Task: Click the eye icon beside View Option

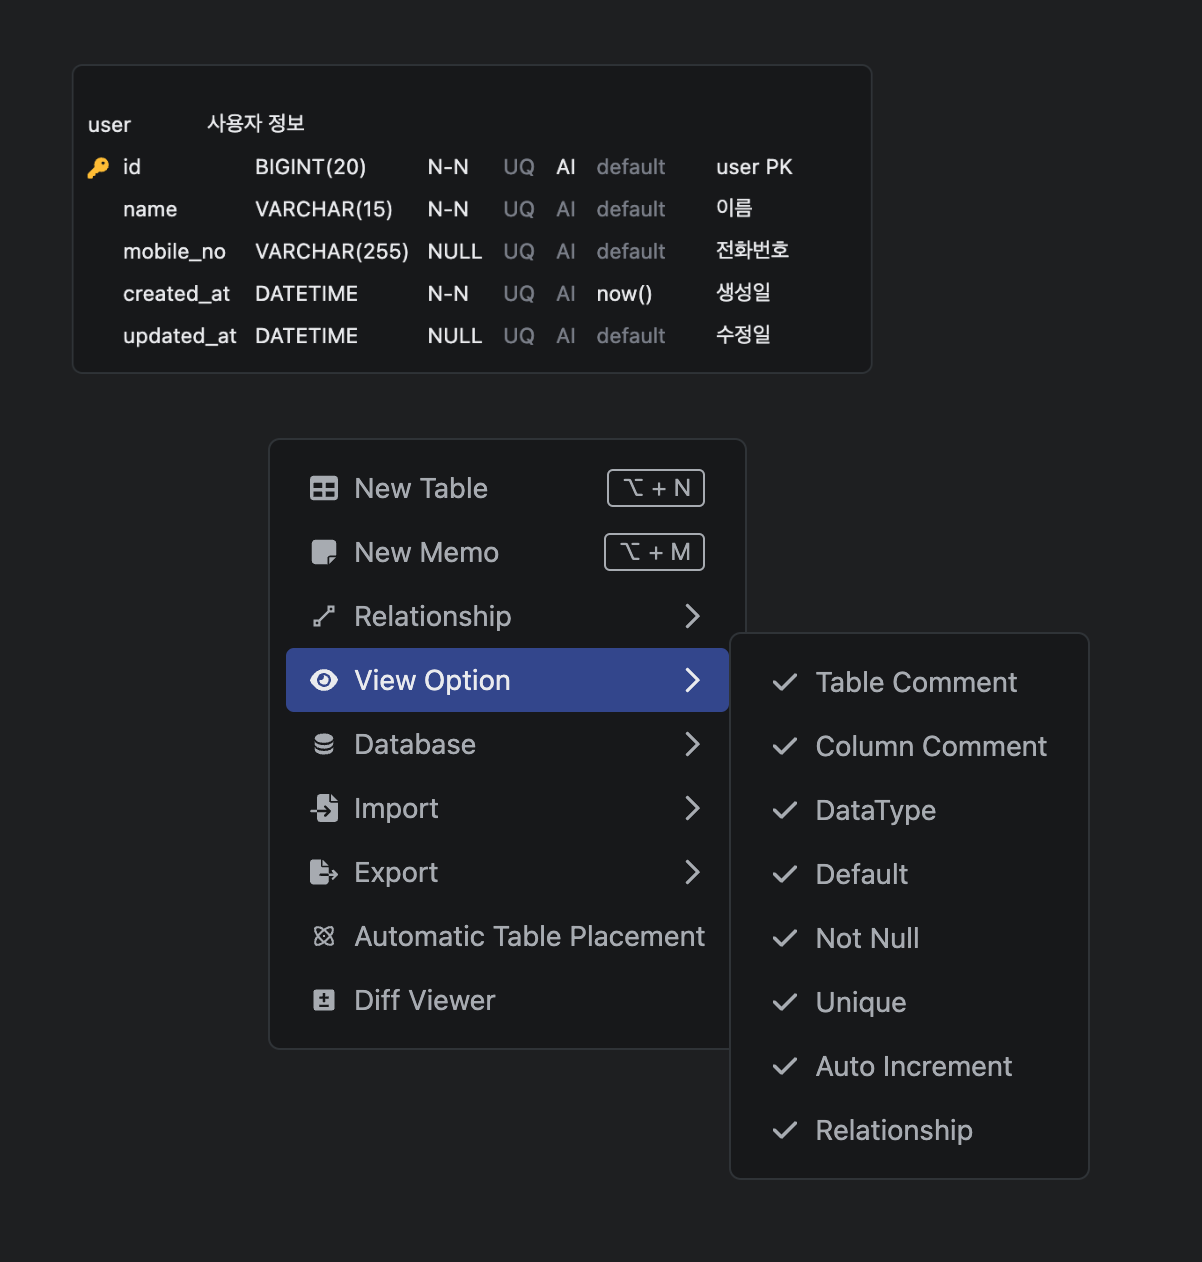Action: click(x=324, y=680)
